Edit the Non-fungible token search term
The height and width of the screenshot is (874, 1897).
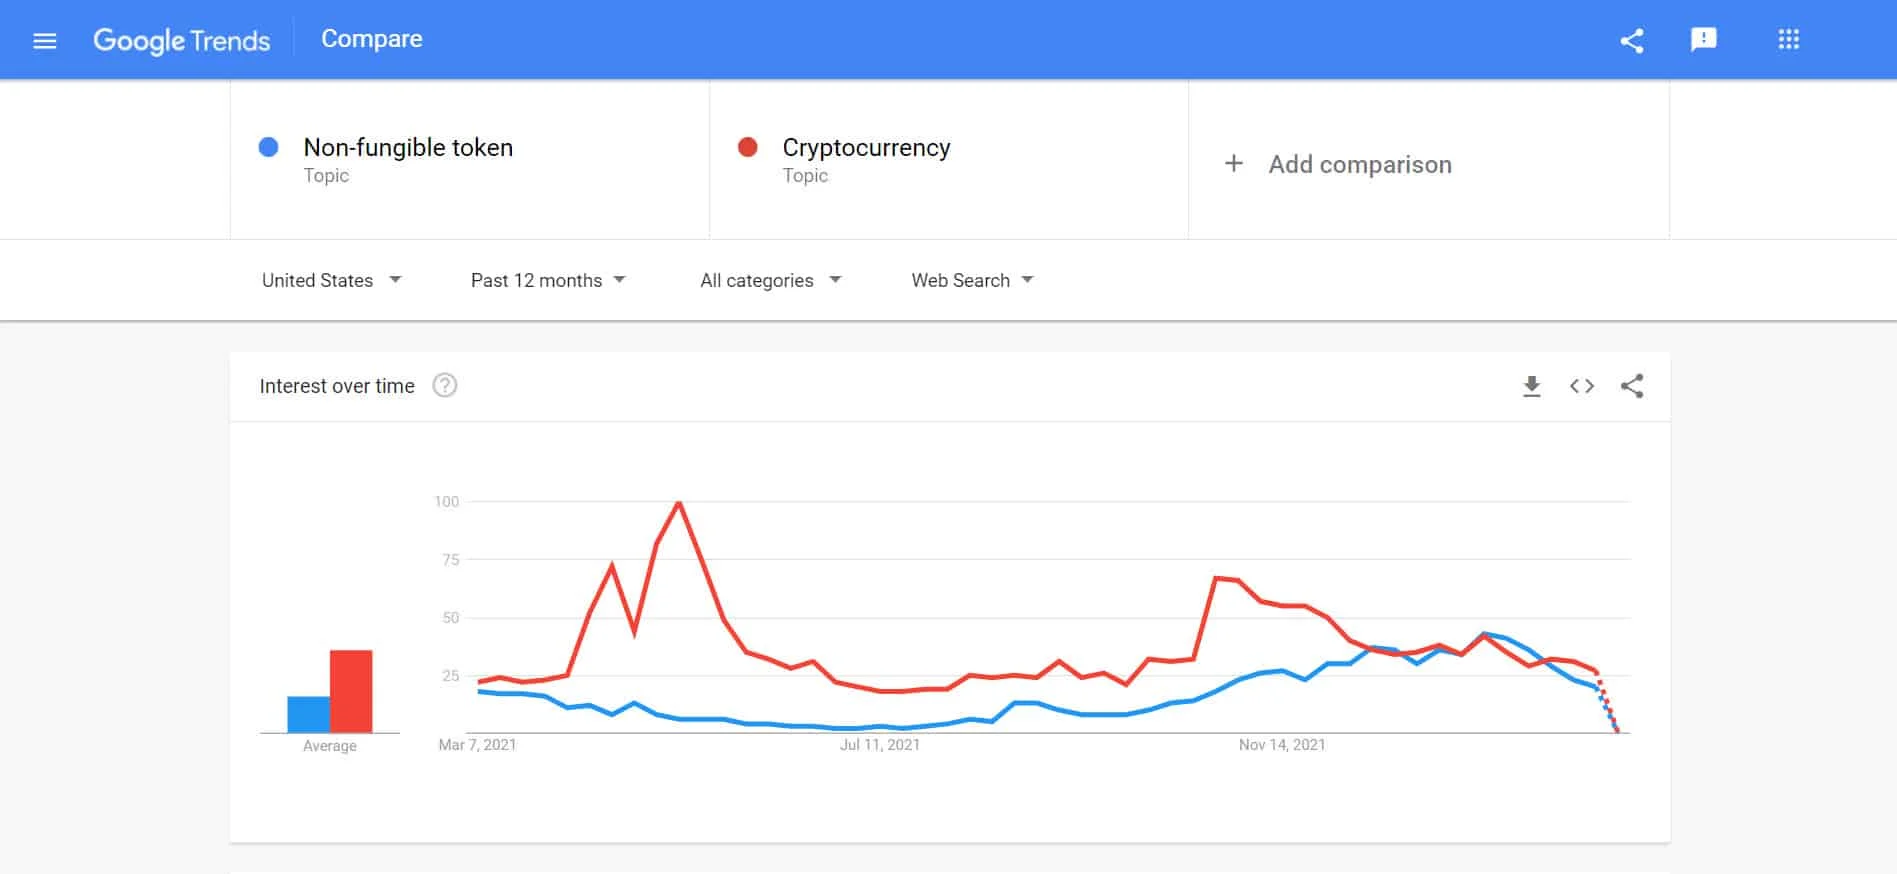click(408, 148)
